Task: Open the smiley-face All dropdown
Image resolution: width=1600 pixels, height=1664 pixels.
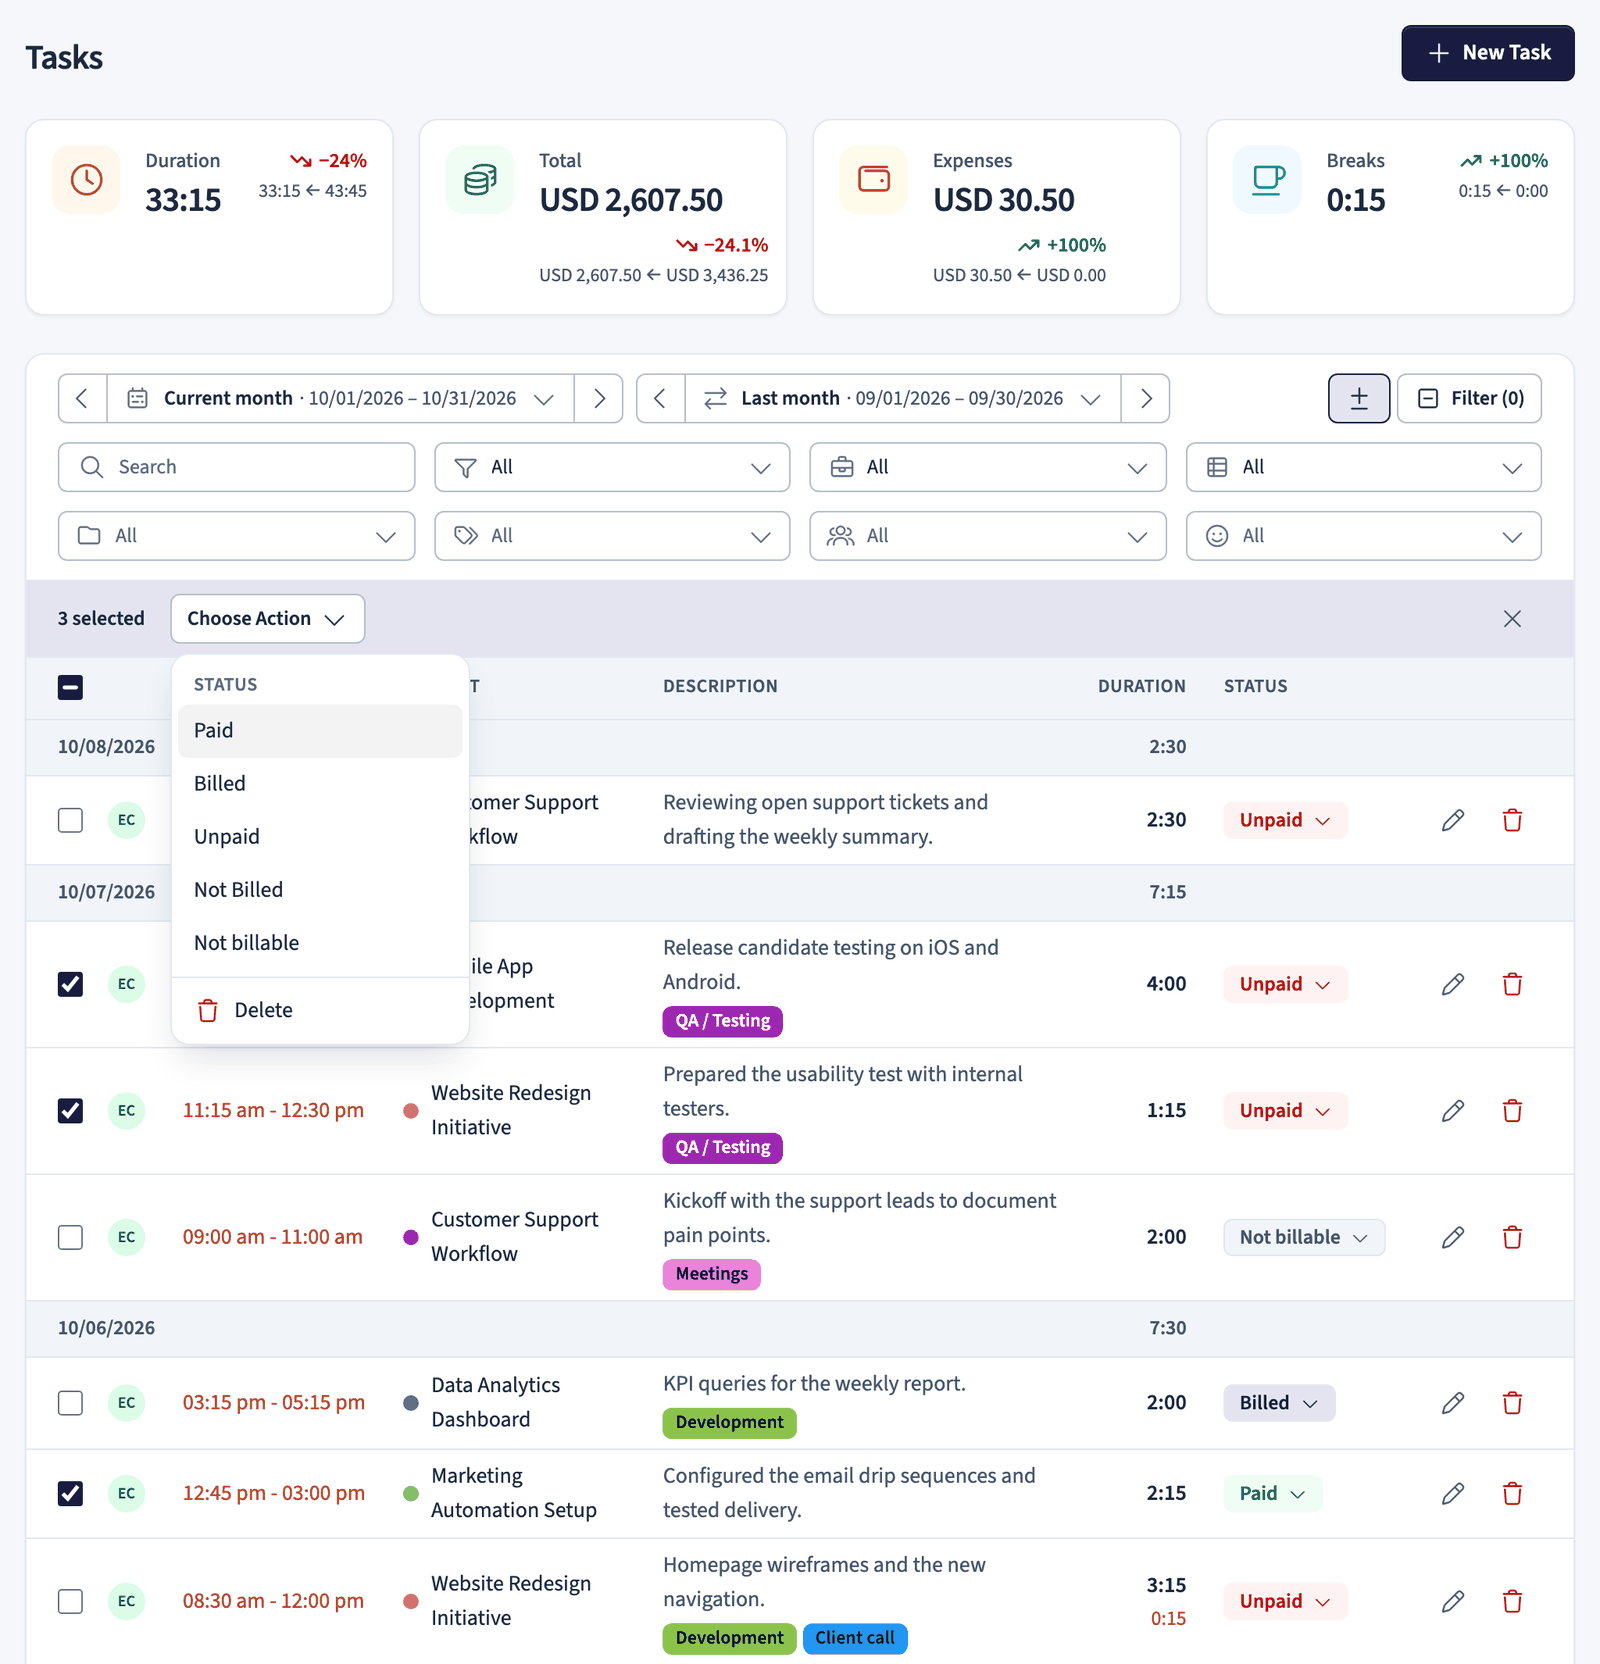Action: (x=1364, y=536)
